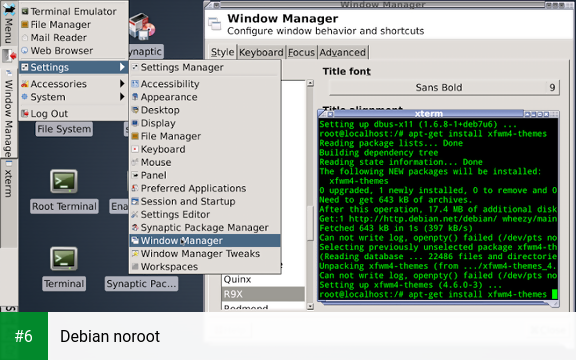Click the Panel settings icon
This screenshot has width=576, height=360.
(135, 175)
